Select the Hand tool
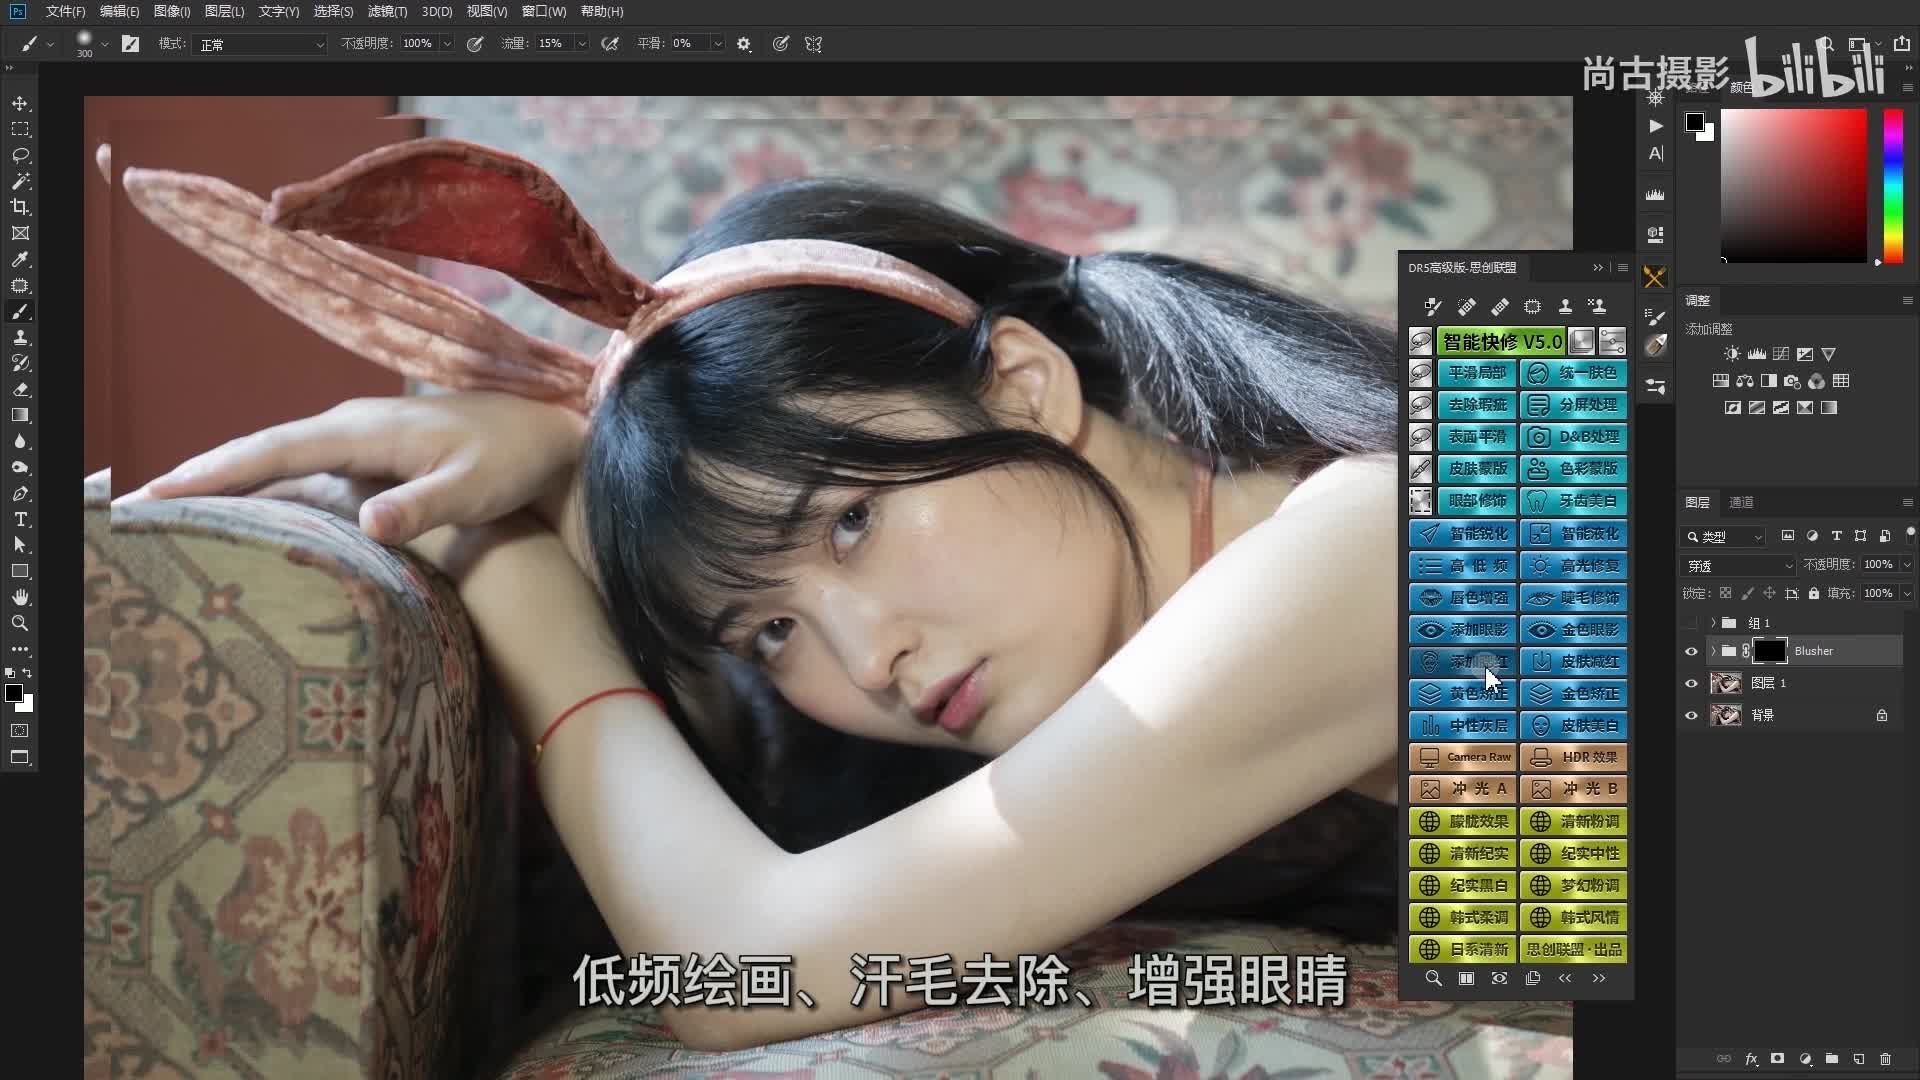The width and height of the screenshot is (1920, 1080). tap(20, 597)
